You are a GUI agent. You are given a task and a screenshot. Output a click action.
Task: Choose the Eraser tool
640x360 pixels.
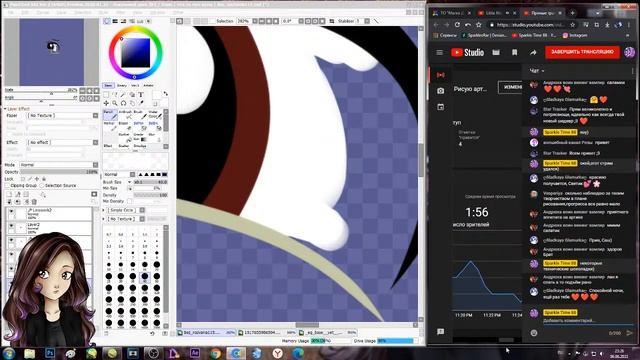pyautogui.click(x=125, y=126)
